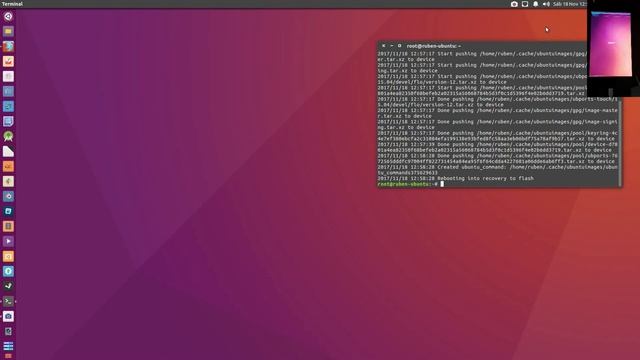Open the Android Studio green launcher icon

(8, 136)
